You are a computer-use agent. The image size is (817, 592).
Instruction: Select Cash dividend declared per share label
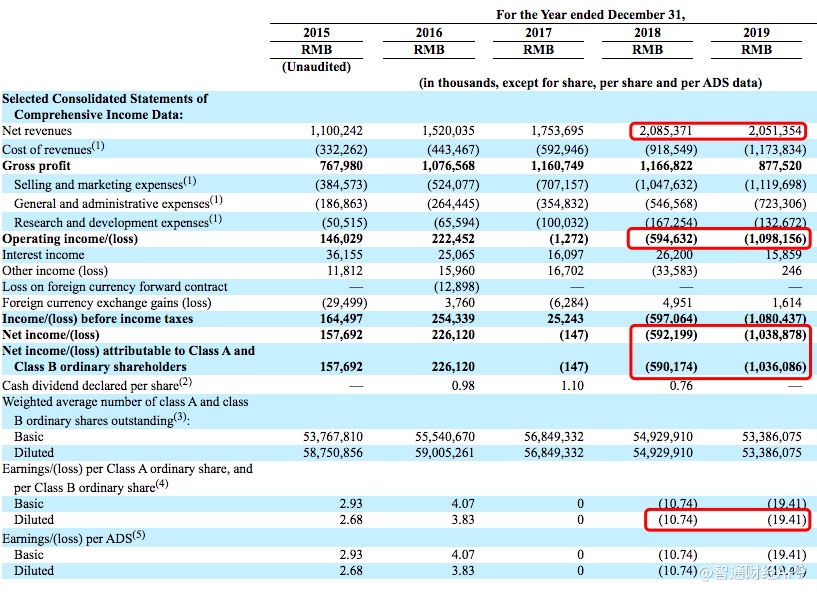pyautogui.click(x=97, y=385)
